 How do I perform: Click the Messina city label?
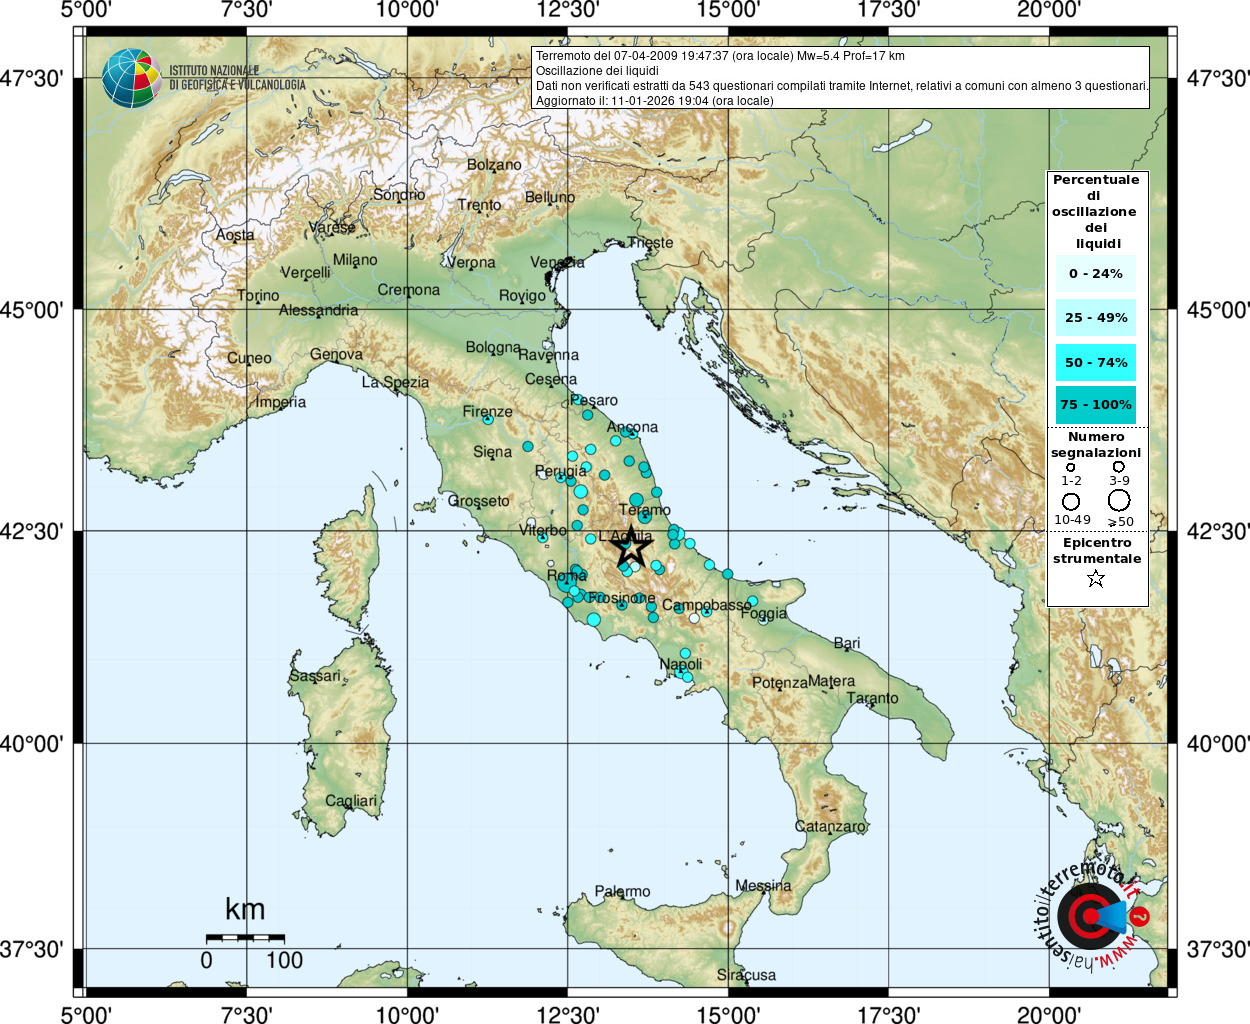pyautogui.click(x=763, y=886)
